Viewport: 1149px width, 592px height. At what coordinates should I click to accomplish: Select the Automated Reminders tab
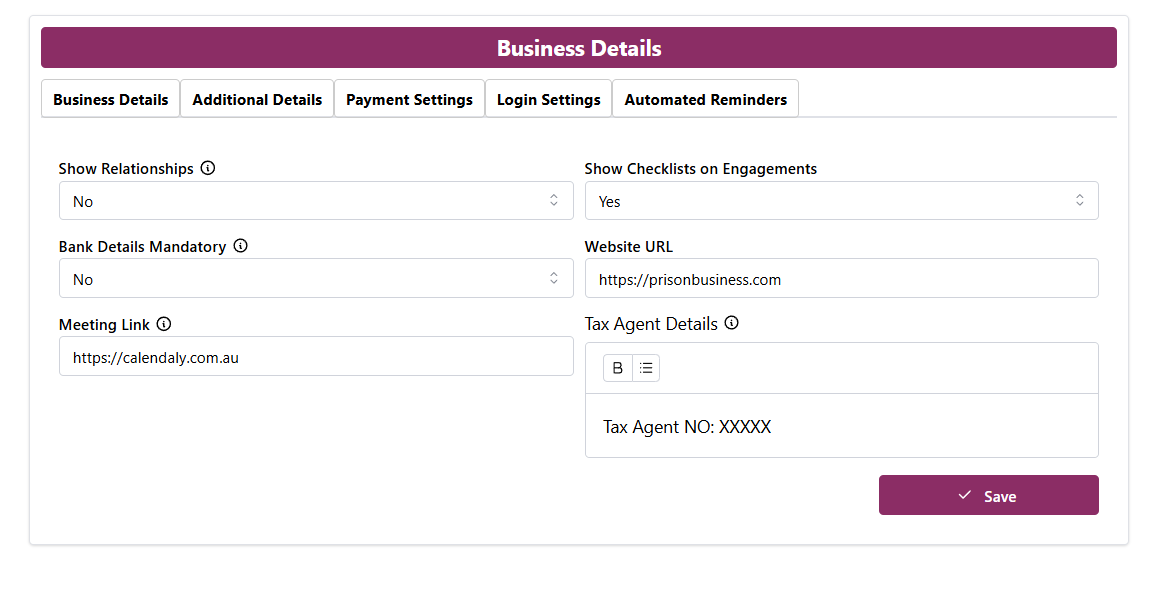[x=705, y=100]
